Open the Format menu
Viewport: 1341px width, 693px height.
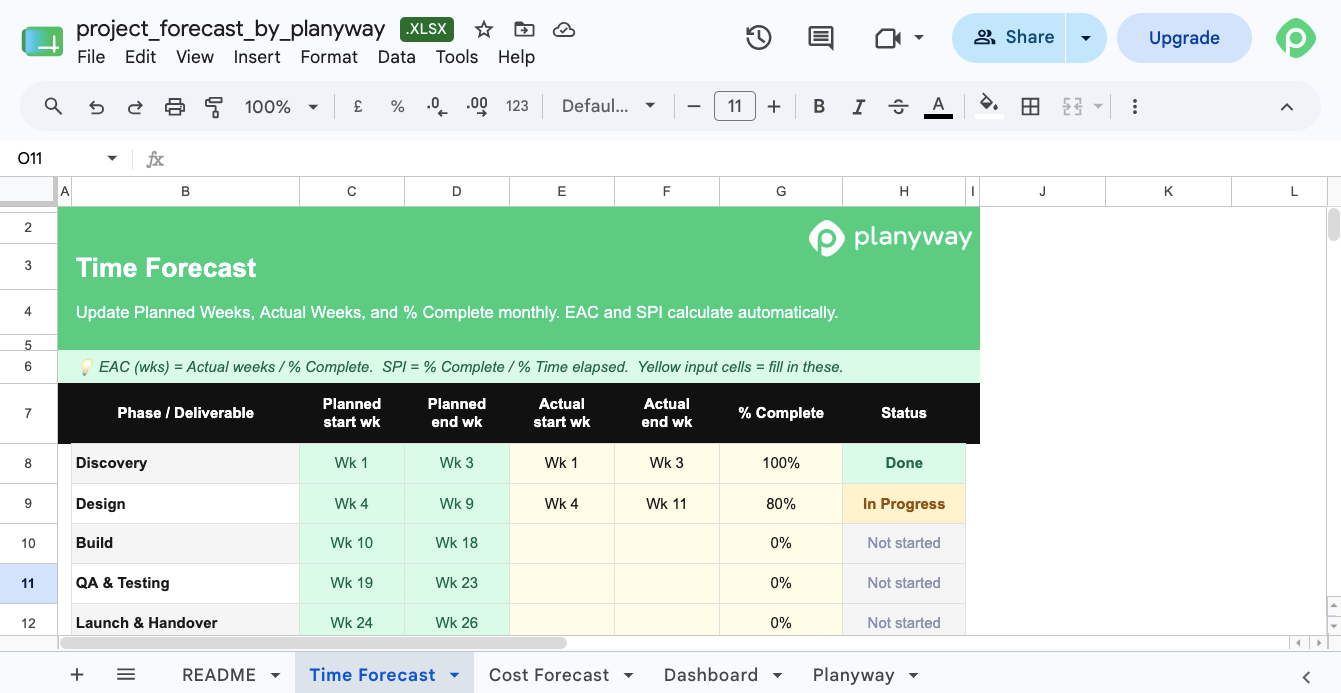329,57
